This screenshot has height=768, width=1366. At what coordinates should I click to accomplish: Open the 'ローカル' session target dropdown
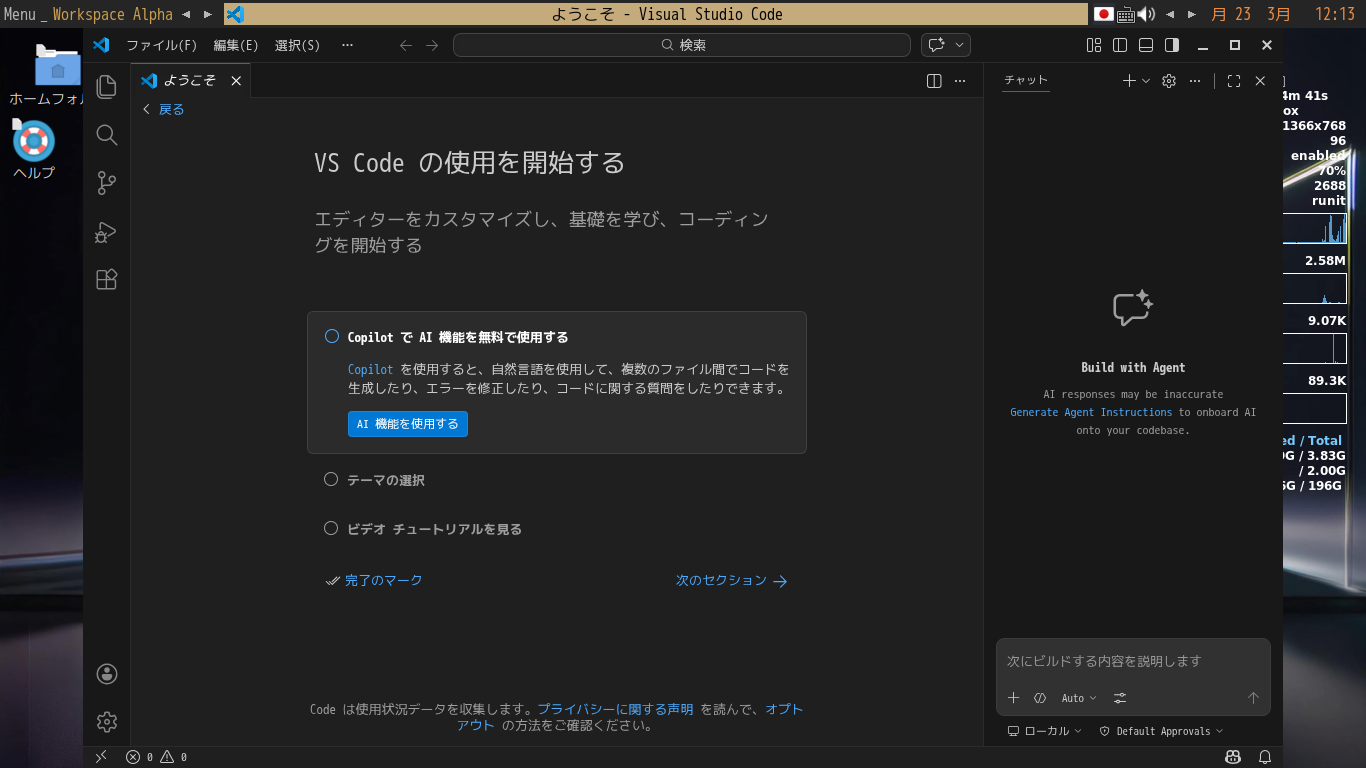pyautogui.click(x=1045, y=731)
